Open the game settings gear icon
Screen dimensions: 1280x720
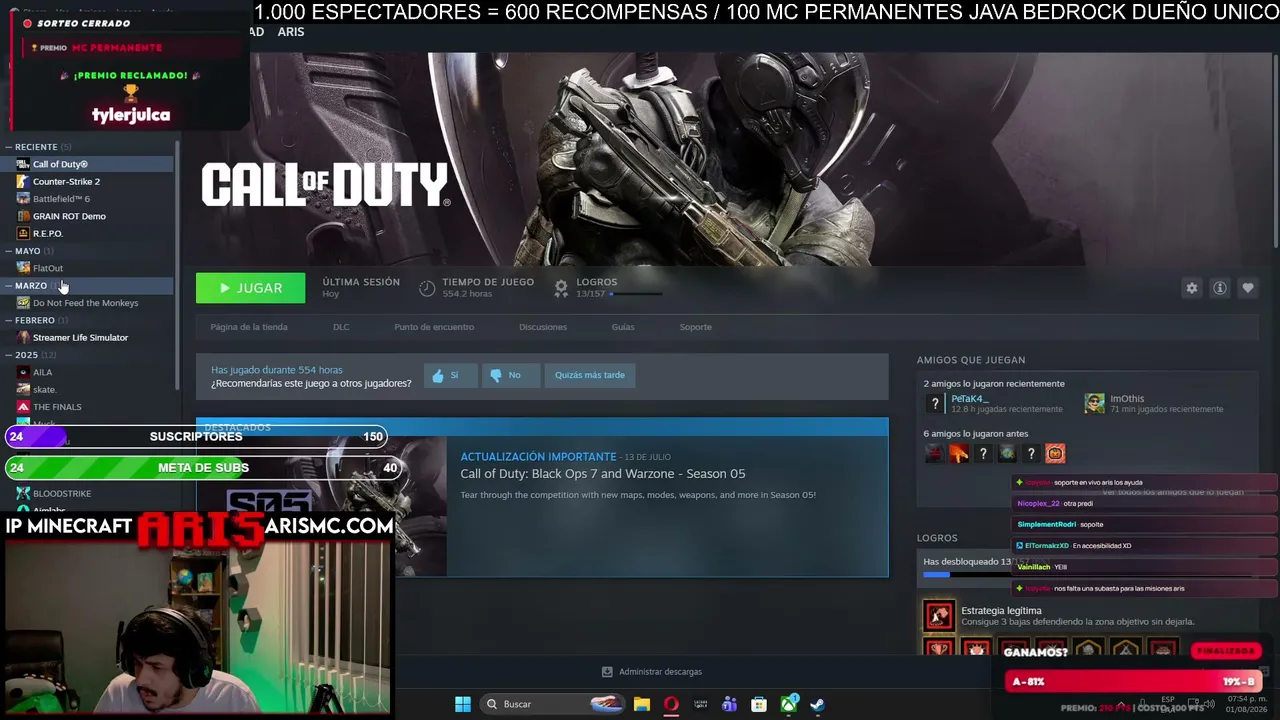click(x=1192, y=288)
